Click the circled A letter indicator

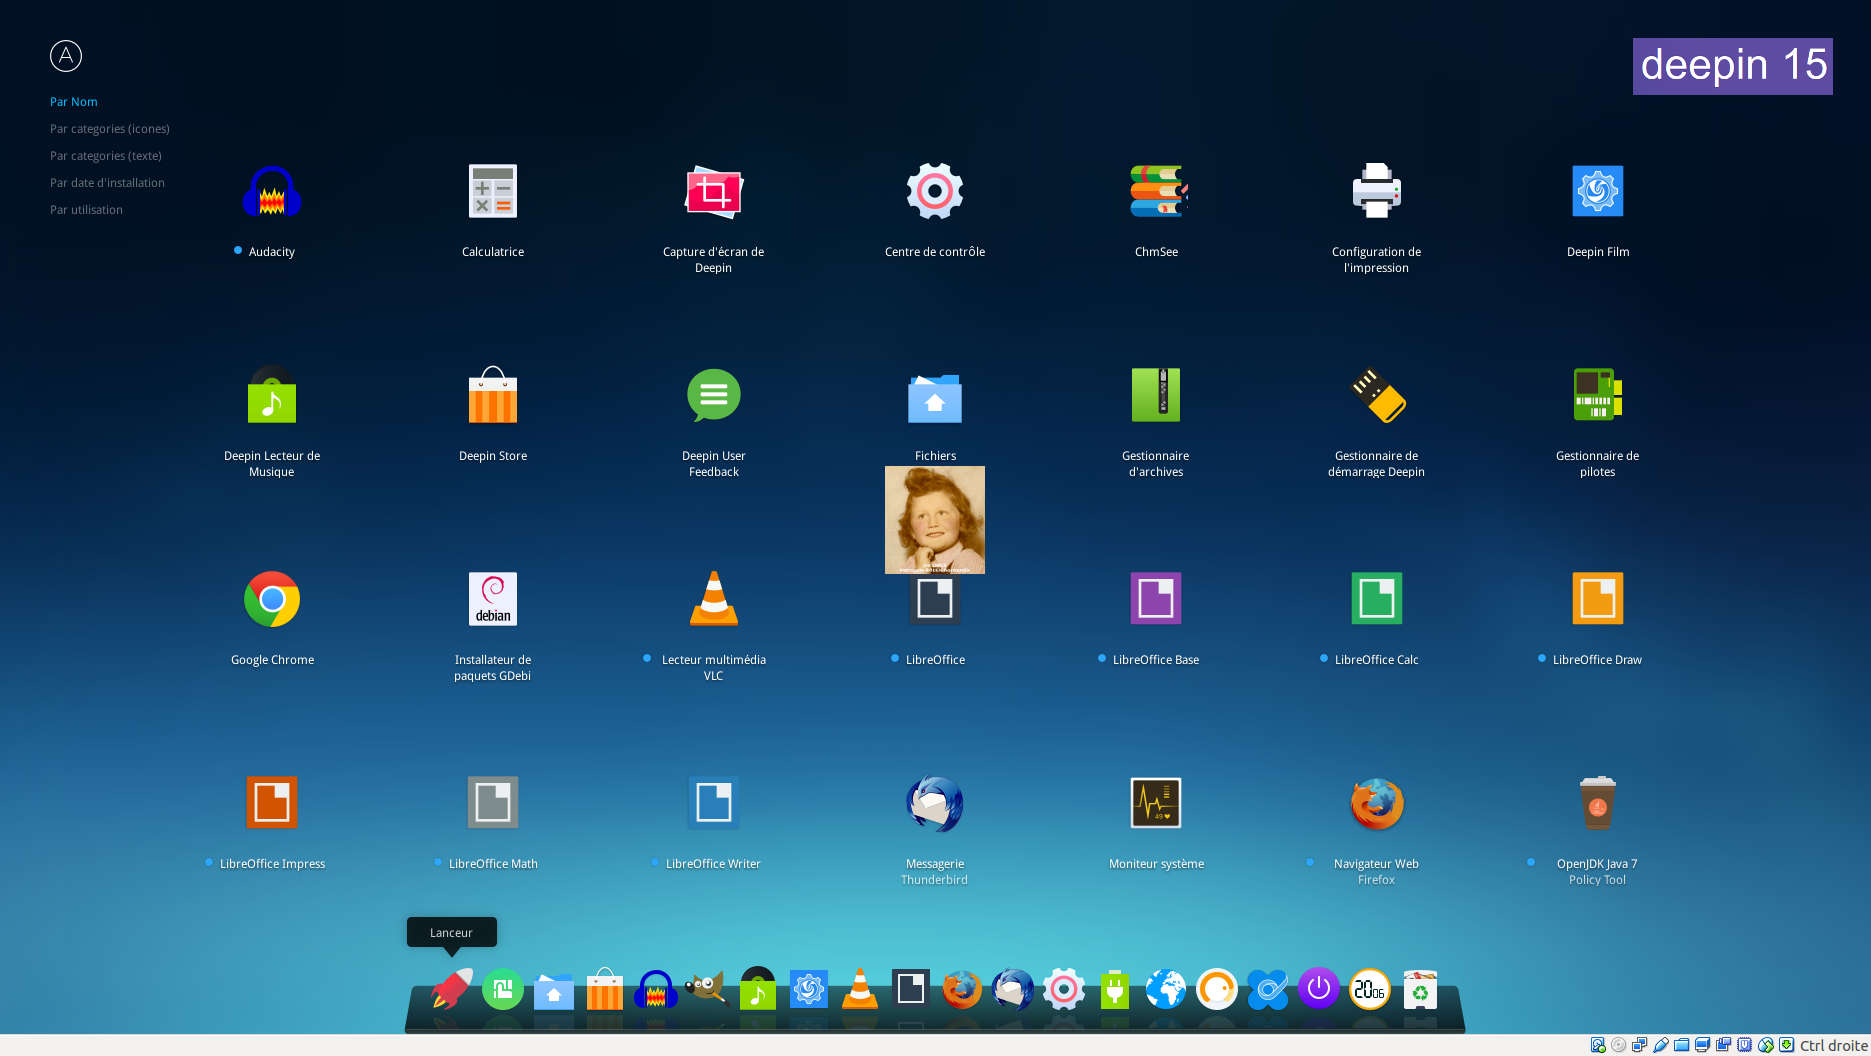66,56
